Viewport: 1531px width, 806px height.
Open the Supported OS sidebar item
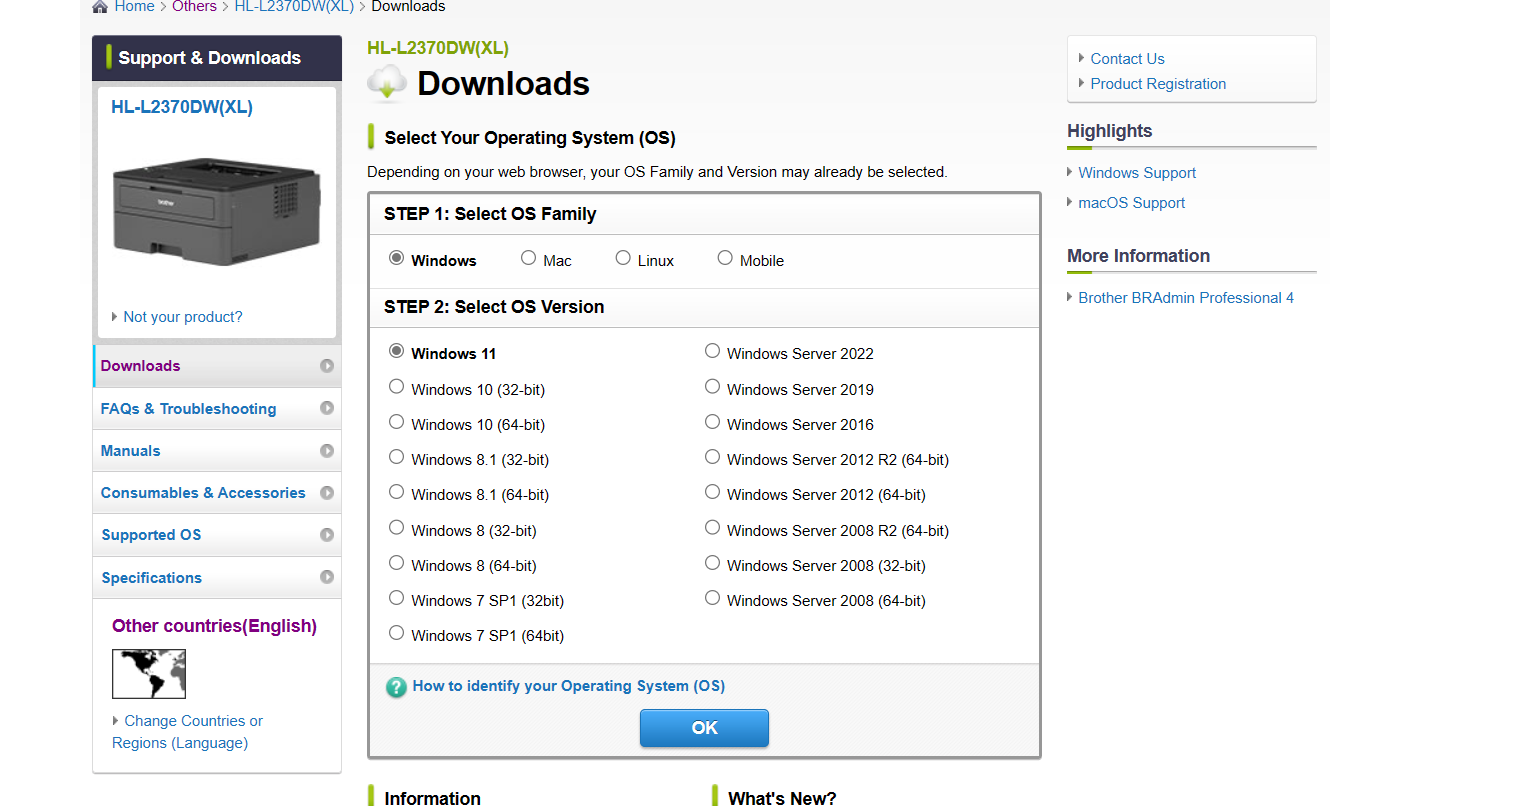(217, 535)
